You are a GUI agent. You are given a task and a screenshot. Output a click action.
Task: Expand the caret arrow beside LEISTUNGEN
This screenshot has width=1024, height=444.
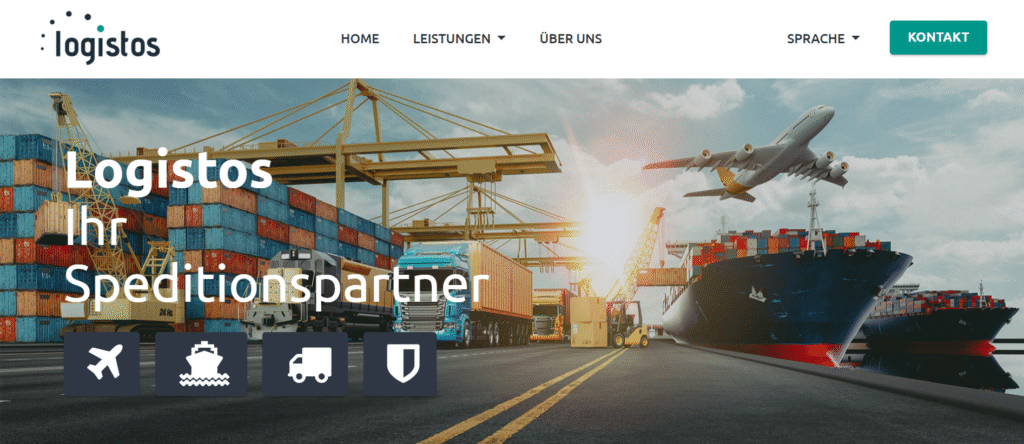click(502, 39)
